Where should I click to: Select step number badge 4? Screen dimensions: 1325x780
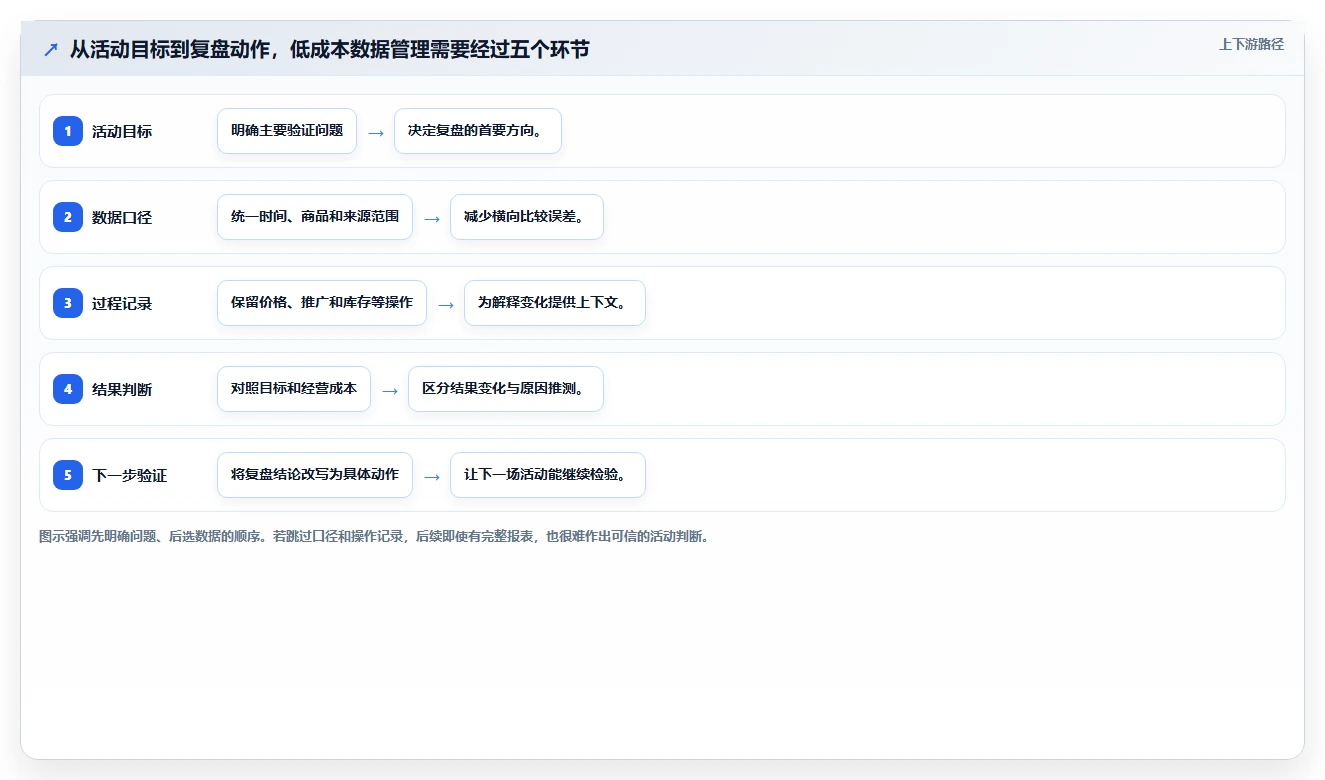point(68,389)
